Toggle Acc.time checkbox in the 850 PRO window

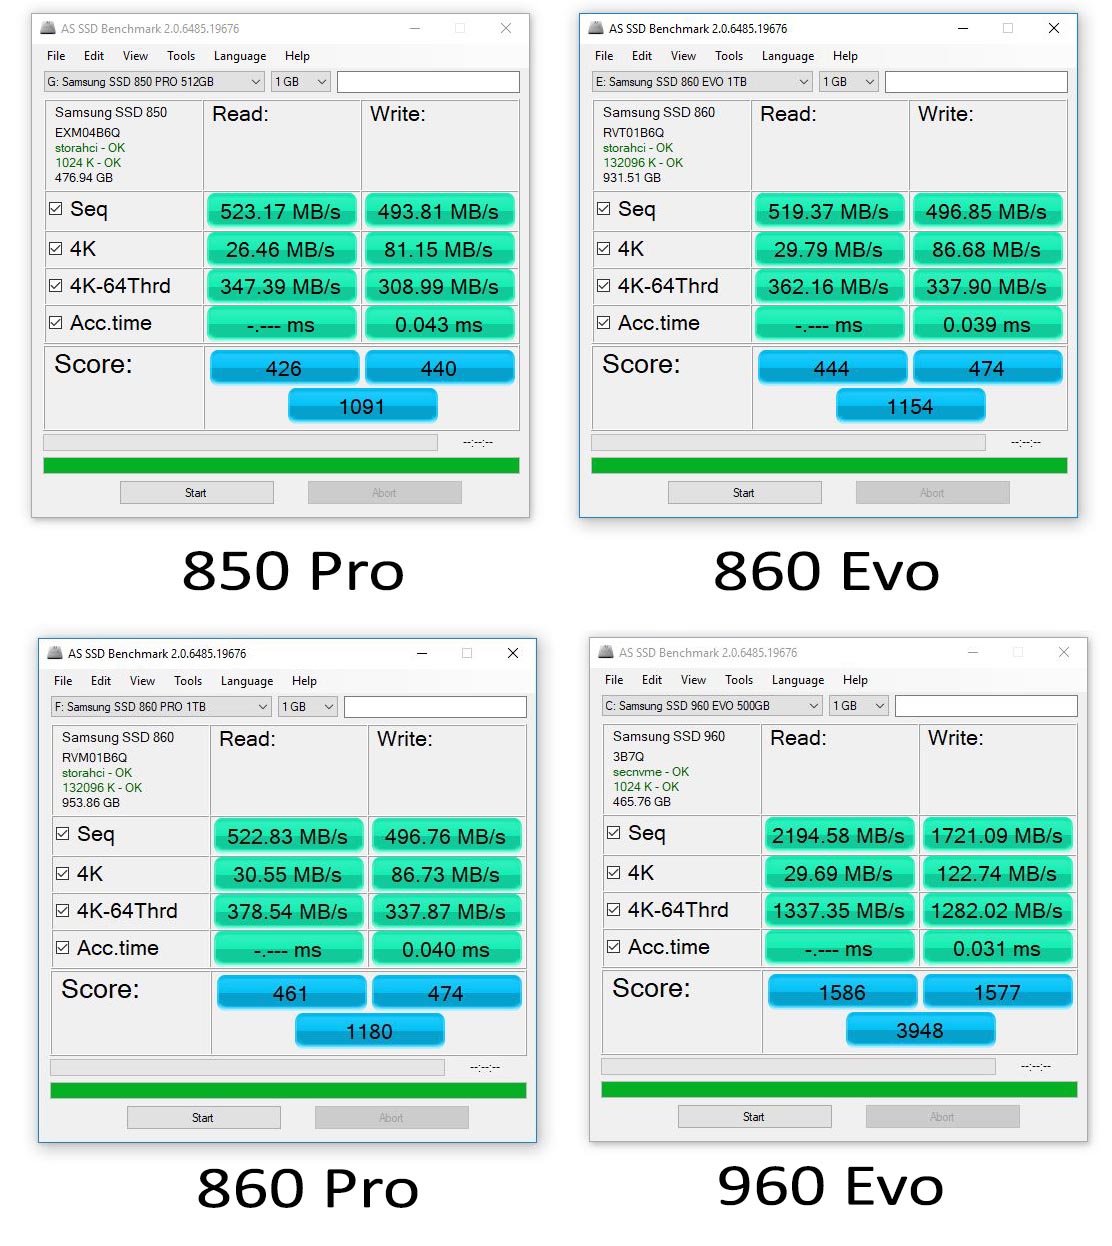(x=56, y=323)
